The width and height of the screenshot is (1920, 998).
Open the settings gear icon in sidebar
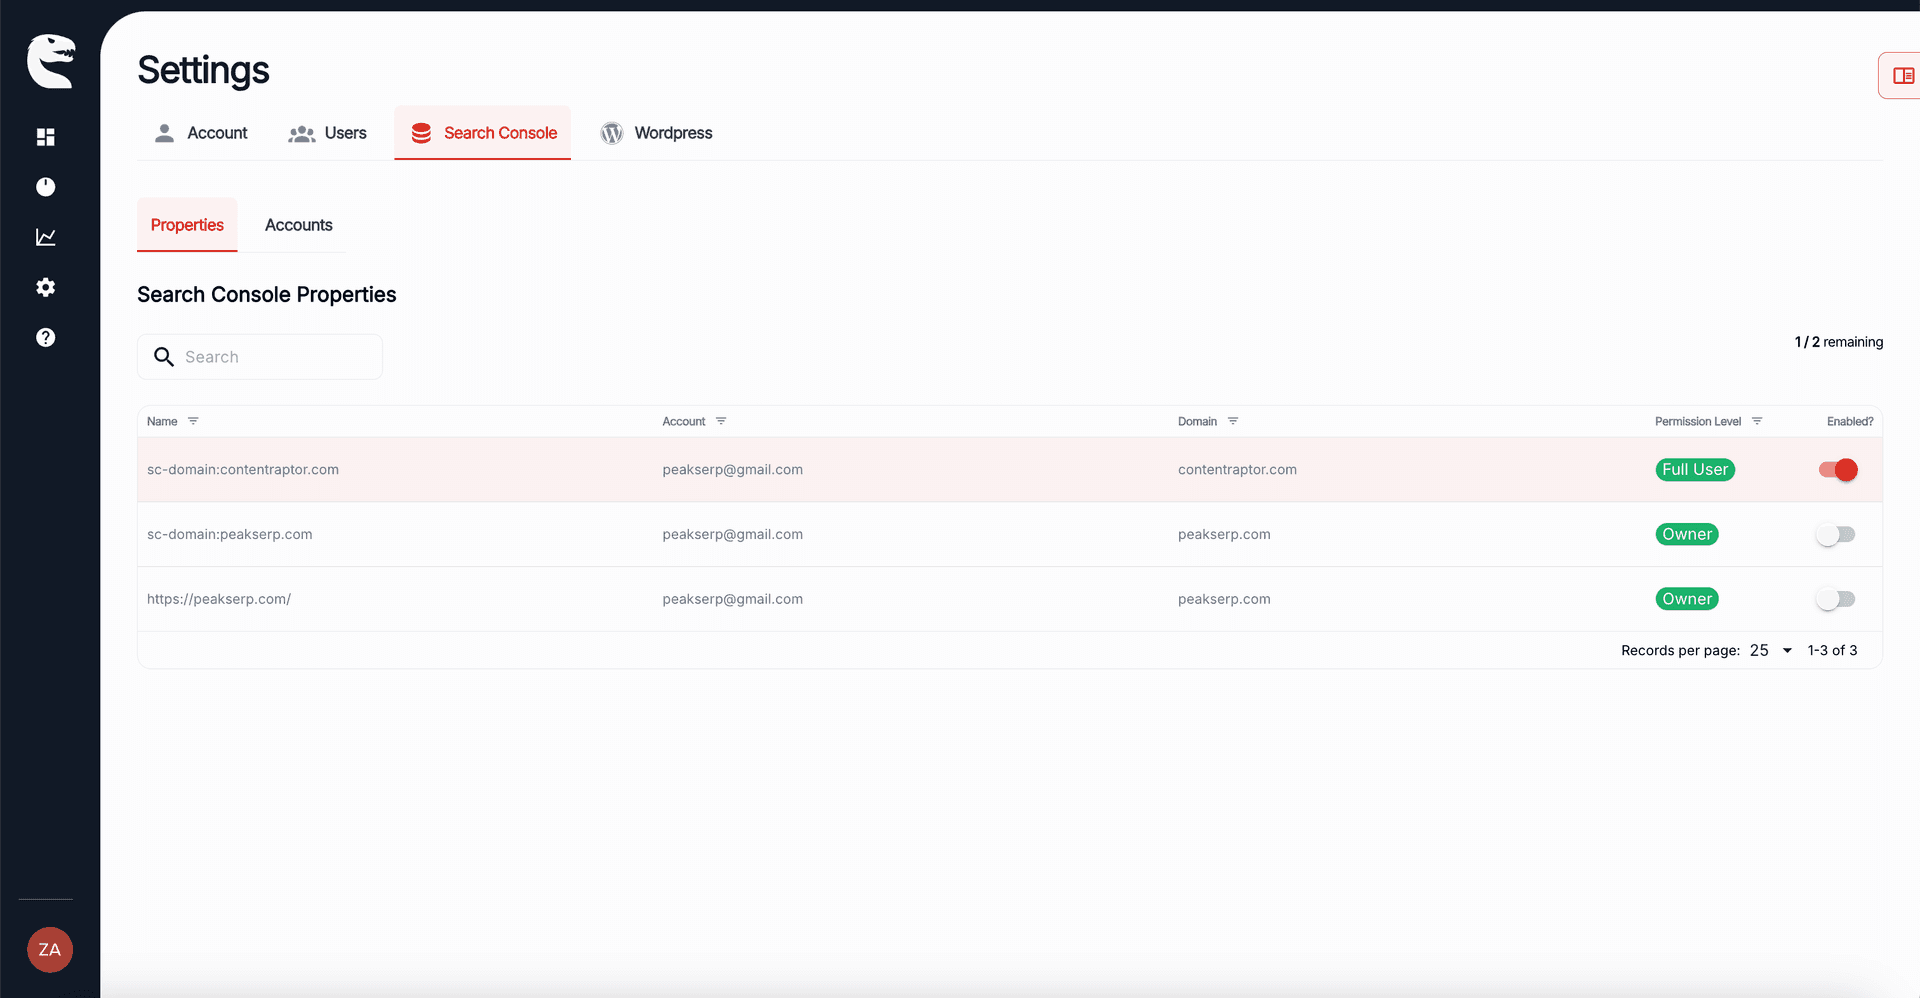coord(45,287)
